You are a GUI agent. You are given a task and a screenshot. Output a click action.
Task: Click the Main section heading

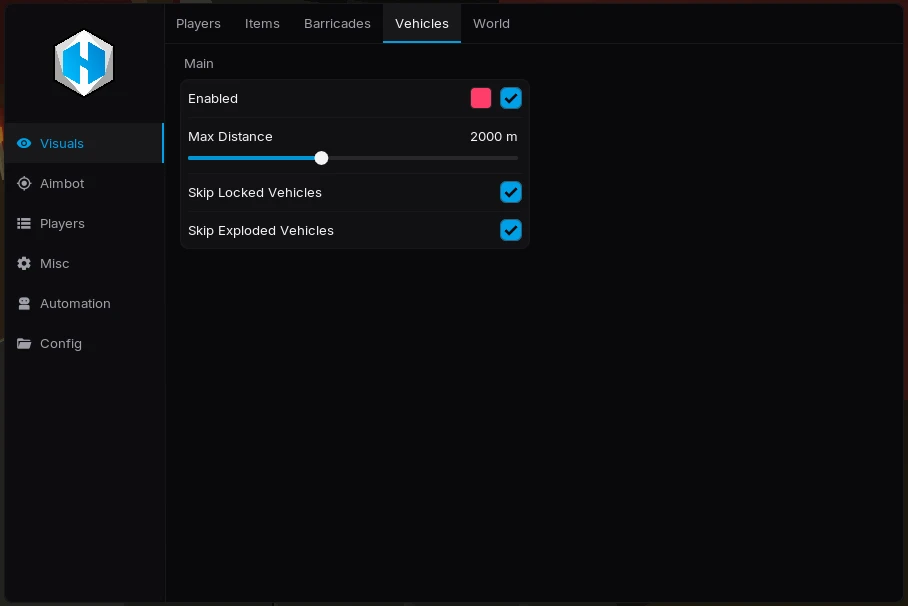tap(199, 63)
